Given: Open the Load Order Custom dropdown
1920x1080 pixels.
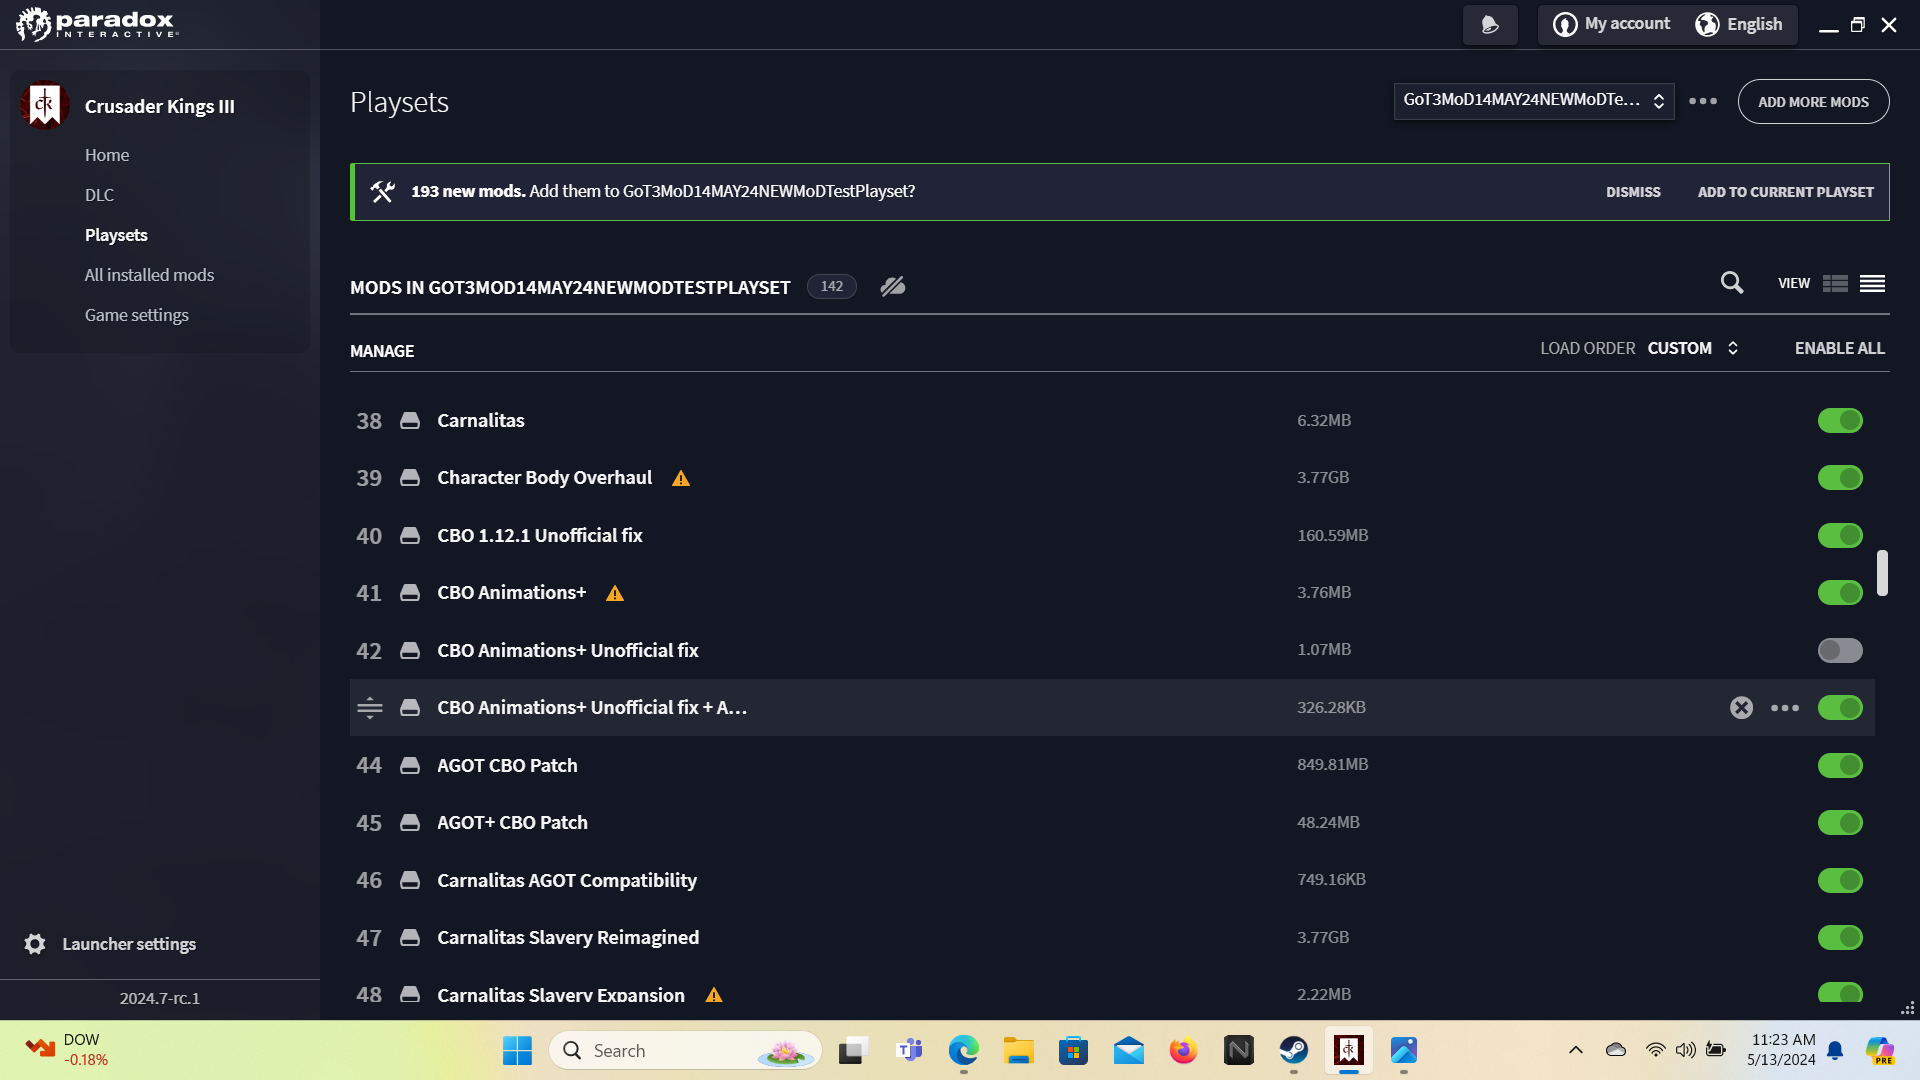Looking at the screenshot, I should (1693, 348).
